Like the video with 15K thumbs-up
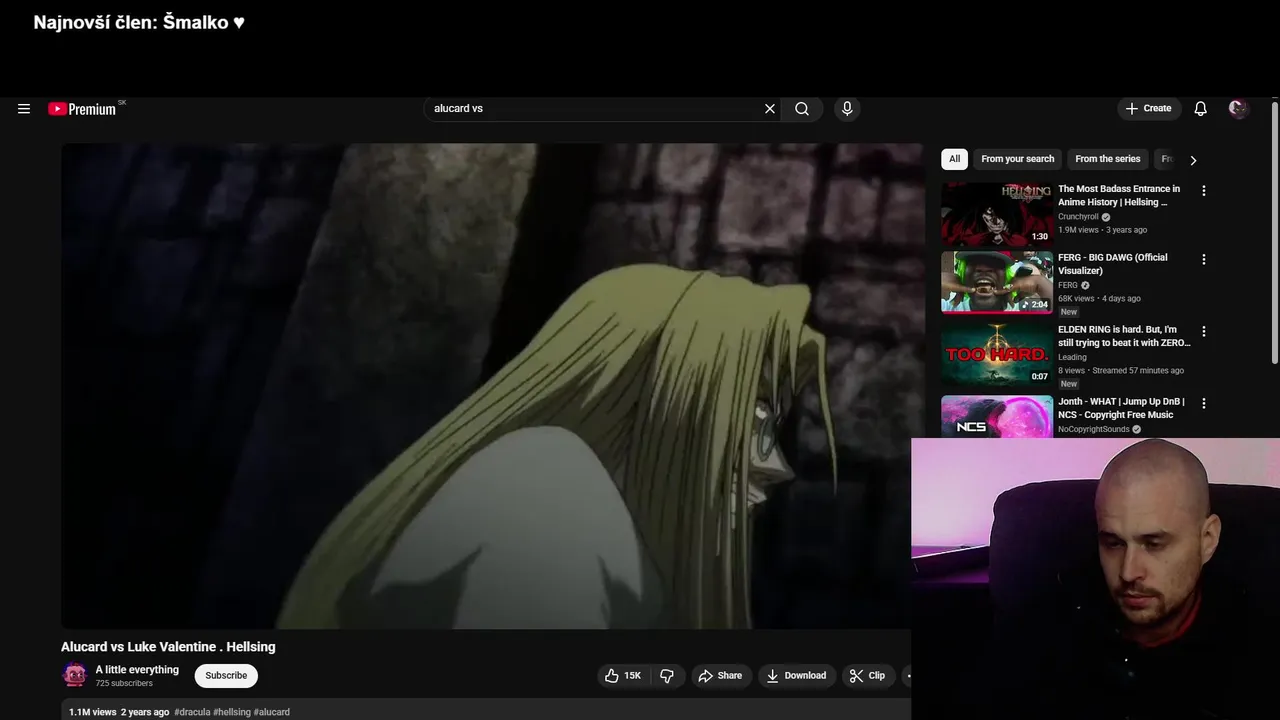 pos(622,676)
